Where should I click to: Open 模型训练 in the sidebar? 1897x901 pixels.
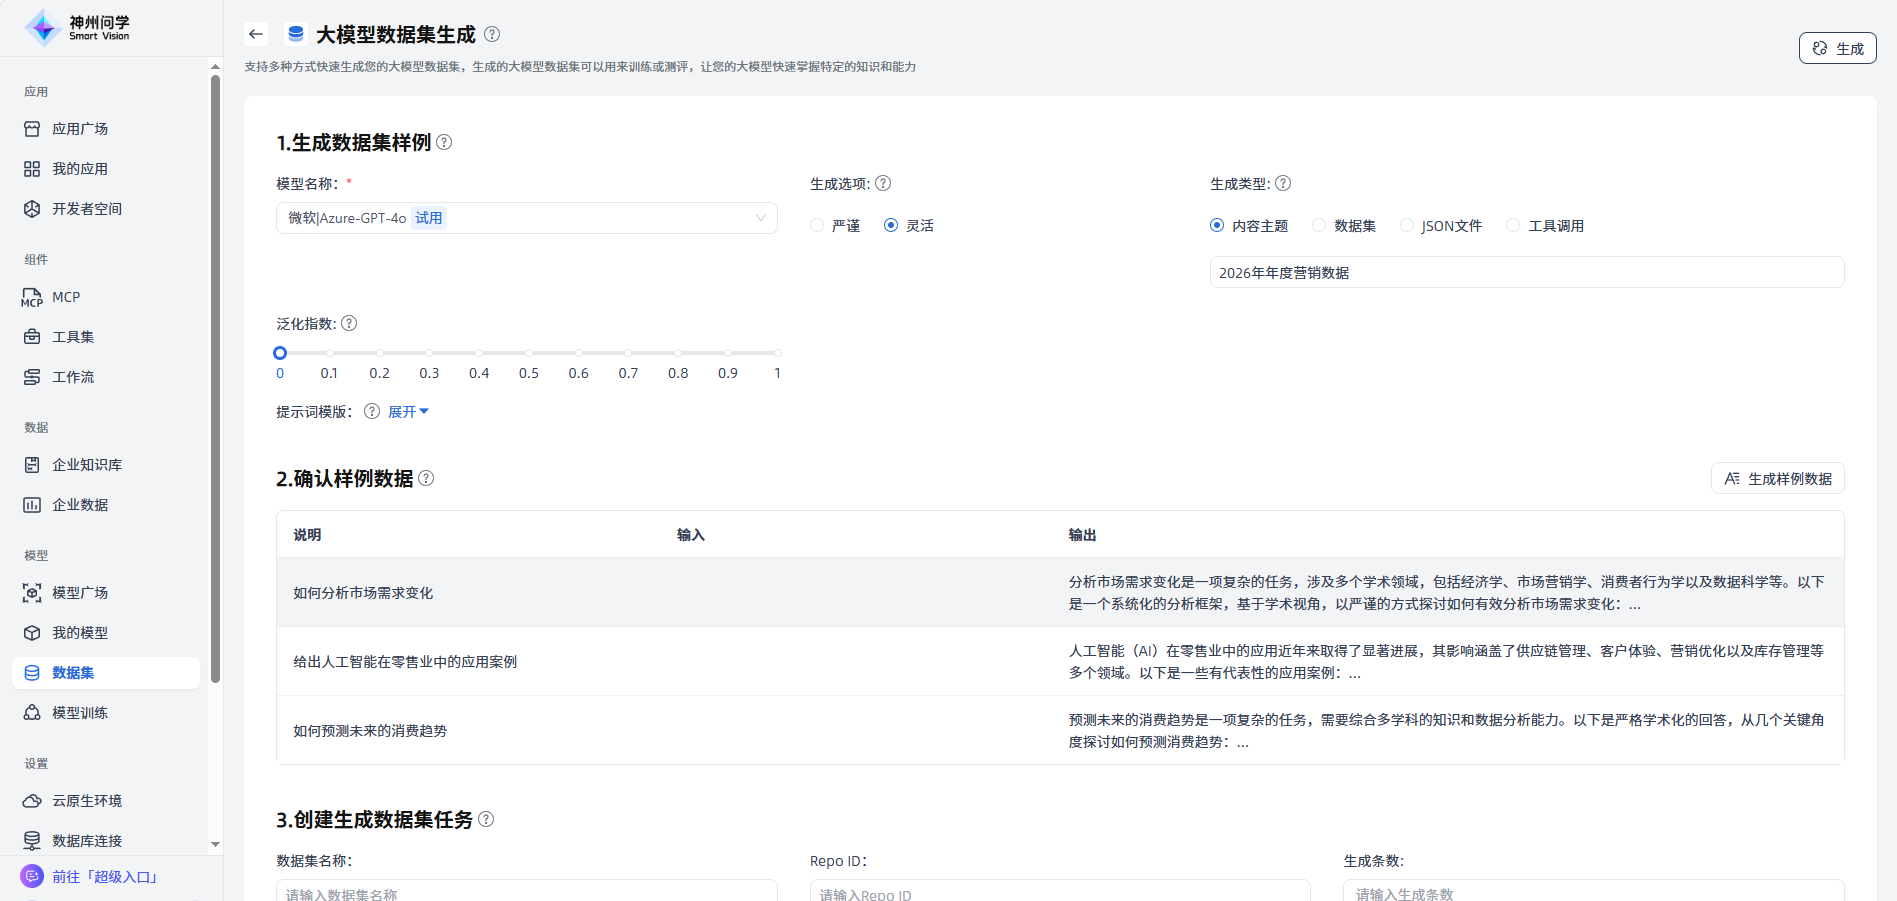click(80, 713)
